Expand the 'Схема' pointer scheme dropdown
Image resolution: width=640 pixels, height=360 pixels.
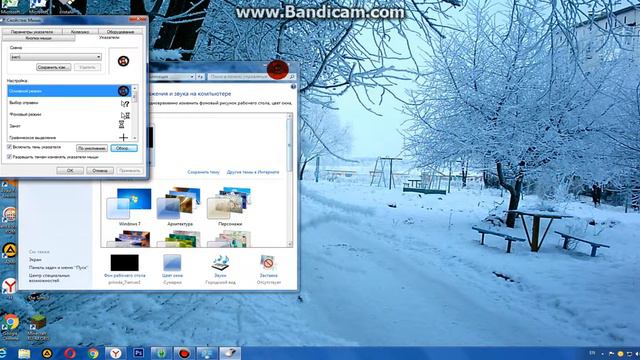pyautogui.click(x=98, y=57)
